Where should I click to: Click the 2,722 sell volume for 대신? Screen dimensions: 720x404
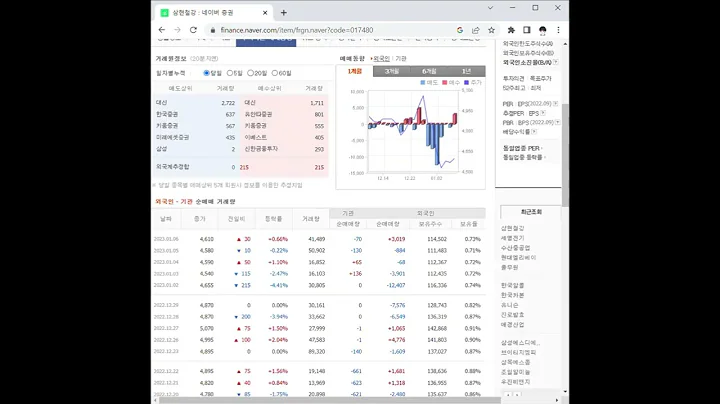[228, 103]
